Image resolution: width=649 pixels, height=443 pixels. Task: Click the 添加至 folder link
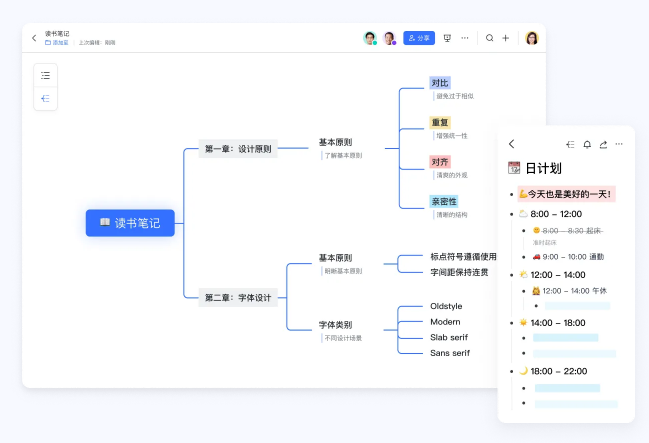click(57, 43)
